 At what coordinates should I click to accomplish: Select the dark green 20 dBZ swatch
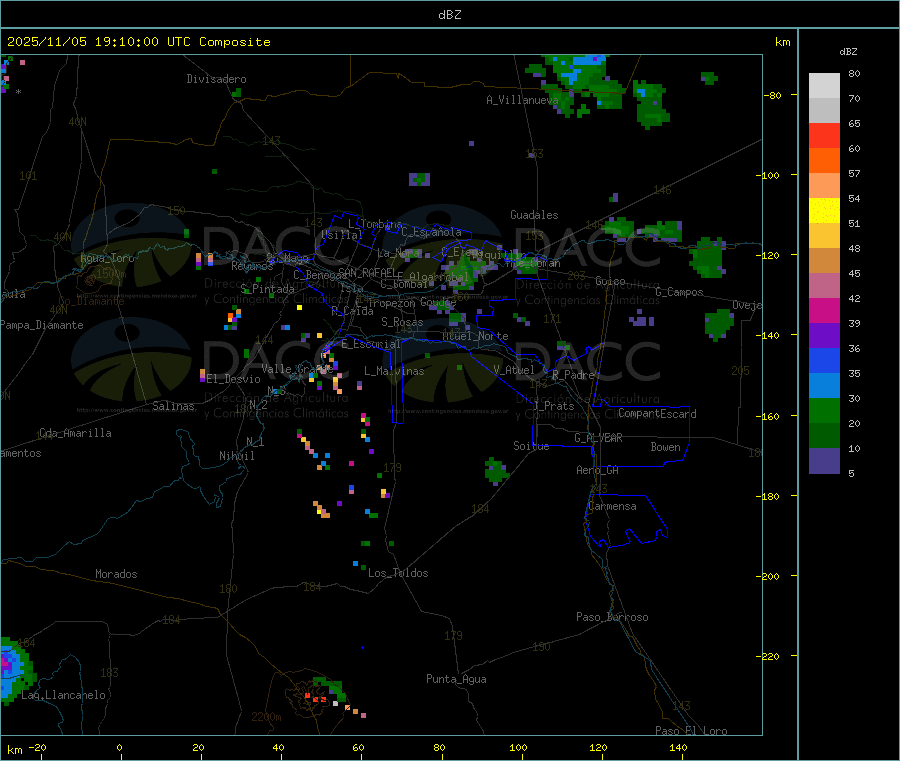(824, 435)
